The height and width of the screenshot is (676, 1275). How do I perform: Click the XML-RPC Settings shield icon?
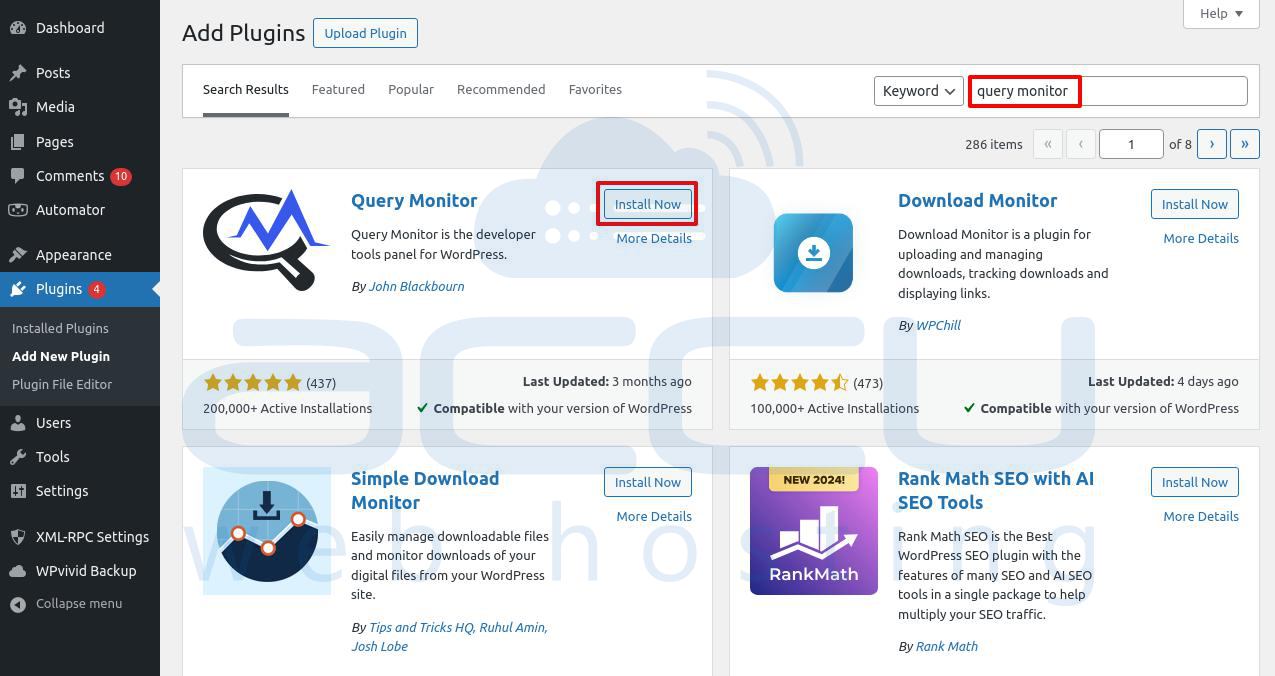pyautogui.click(x=18, y=537)
